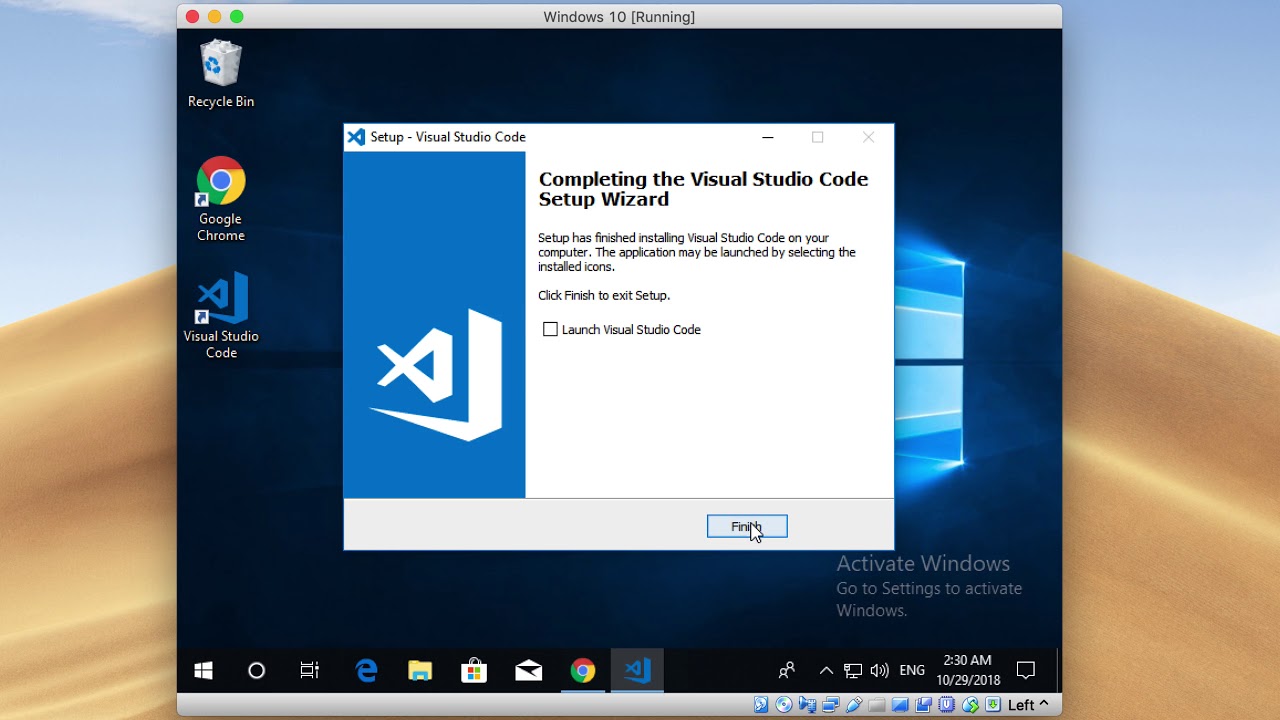The width and height of the screenshot is (1280, 720).
Task: Click the Show desktop sliver at taskbar end
Action: tap(1058, 671)
